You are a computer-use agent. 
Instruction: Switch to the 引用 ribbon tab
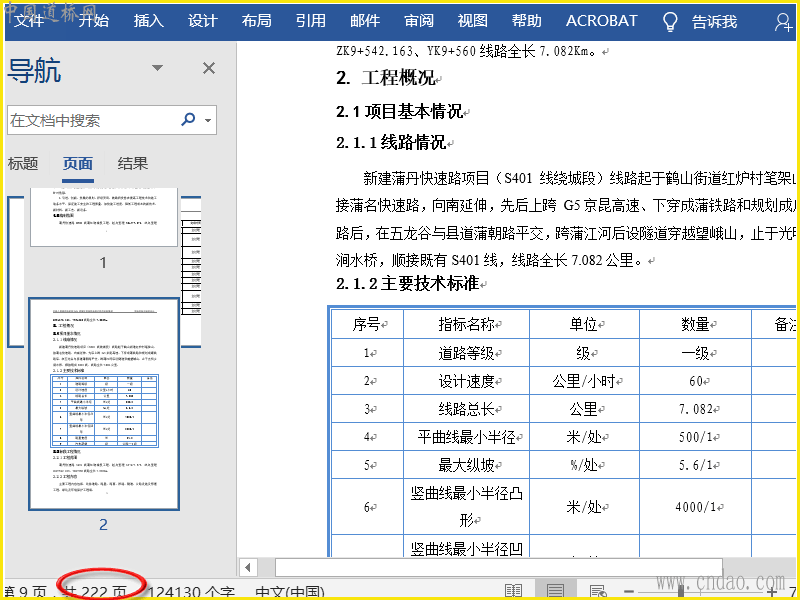(x=310, y=21)
